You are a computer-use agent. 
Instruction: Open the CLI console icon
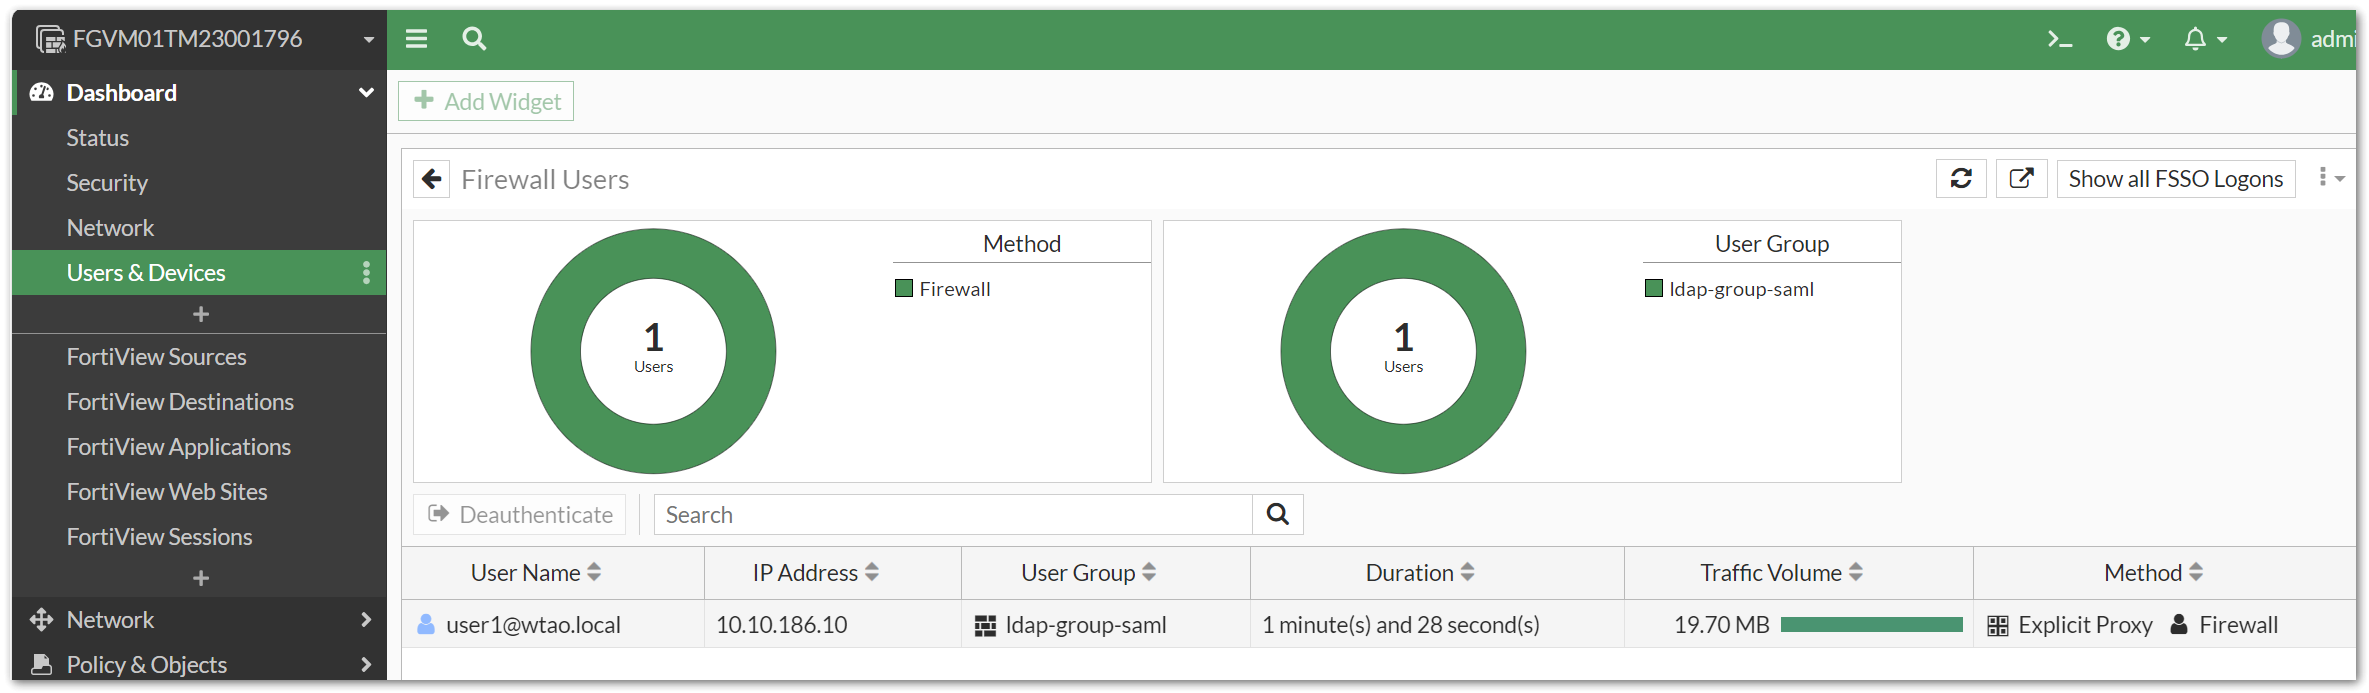2059,39
